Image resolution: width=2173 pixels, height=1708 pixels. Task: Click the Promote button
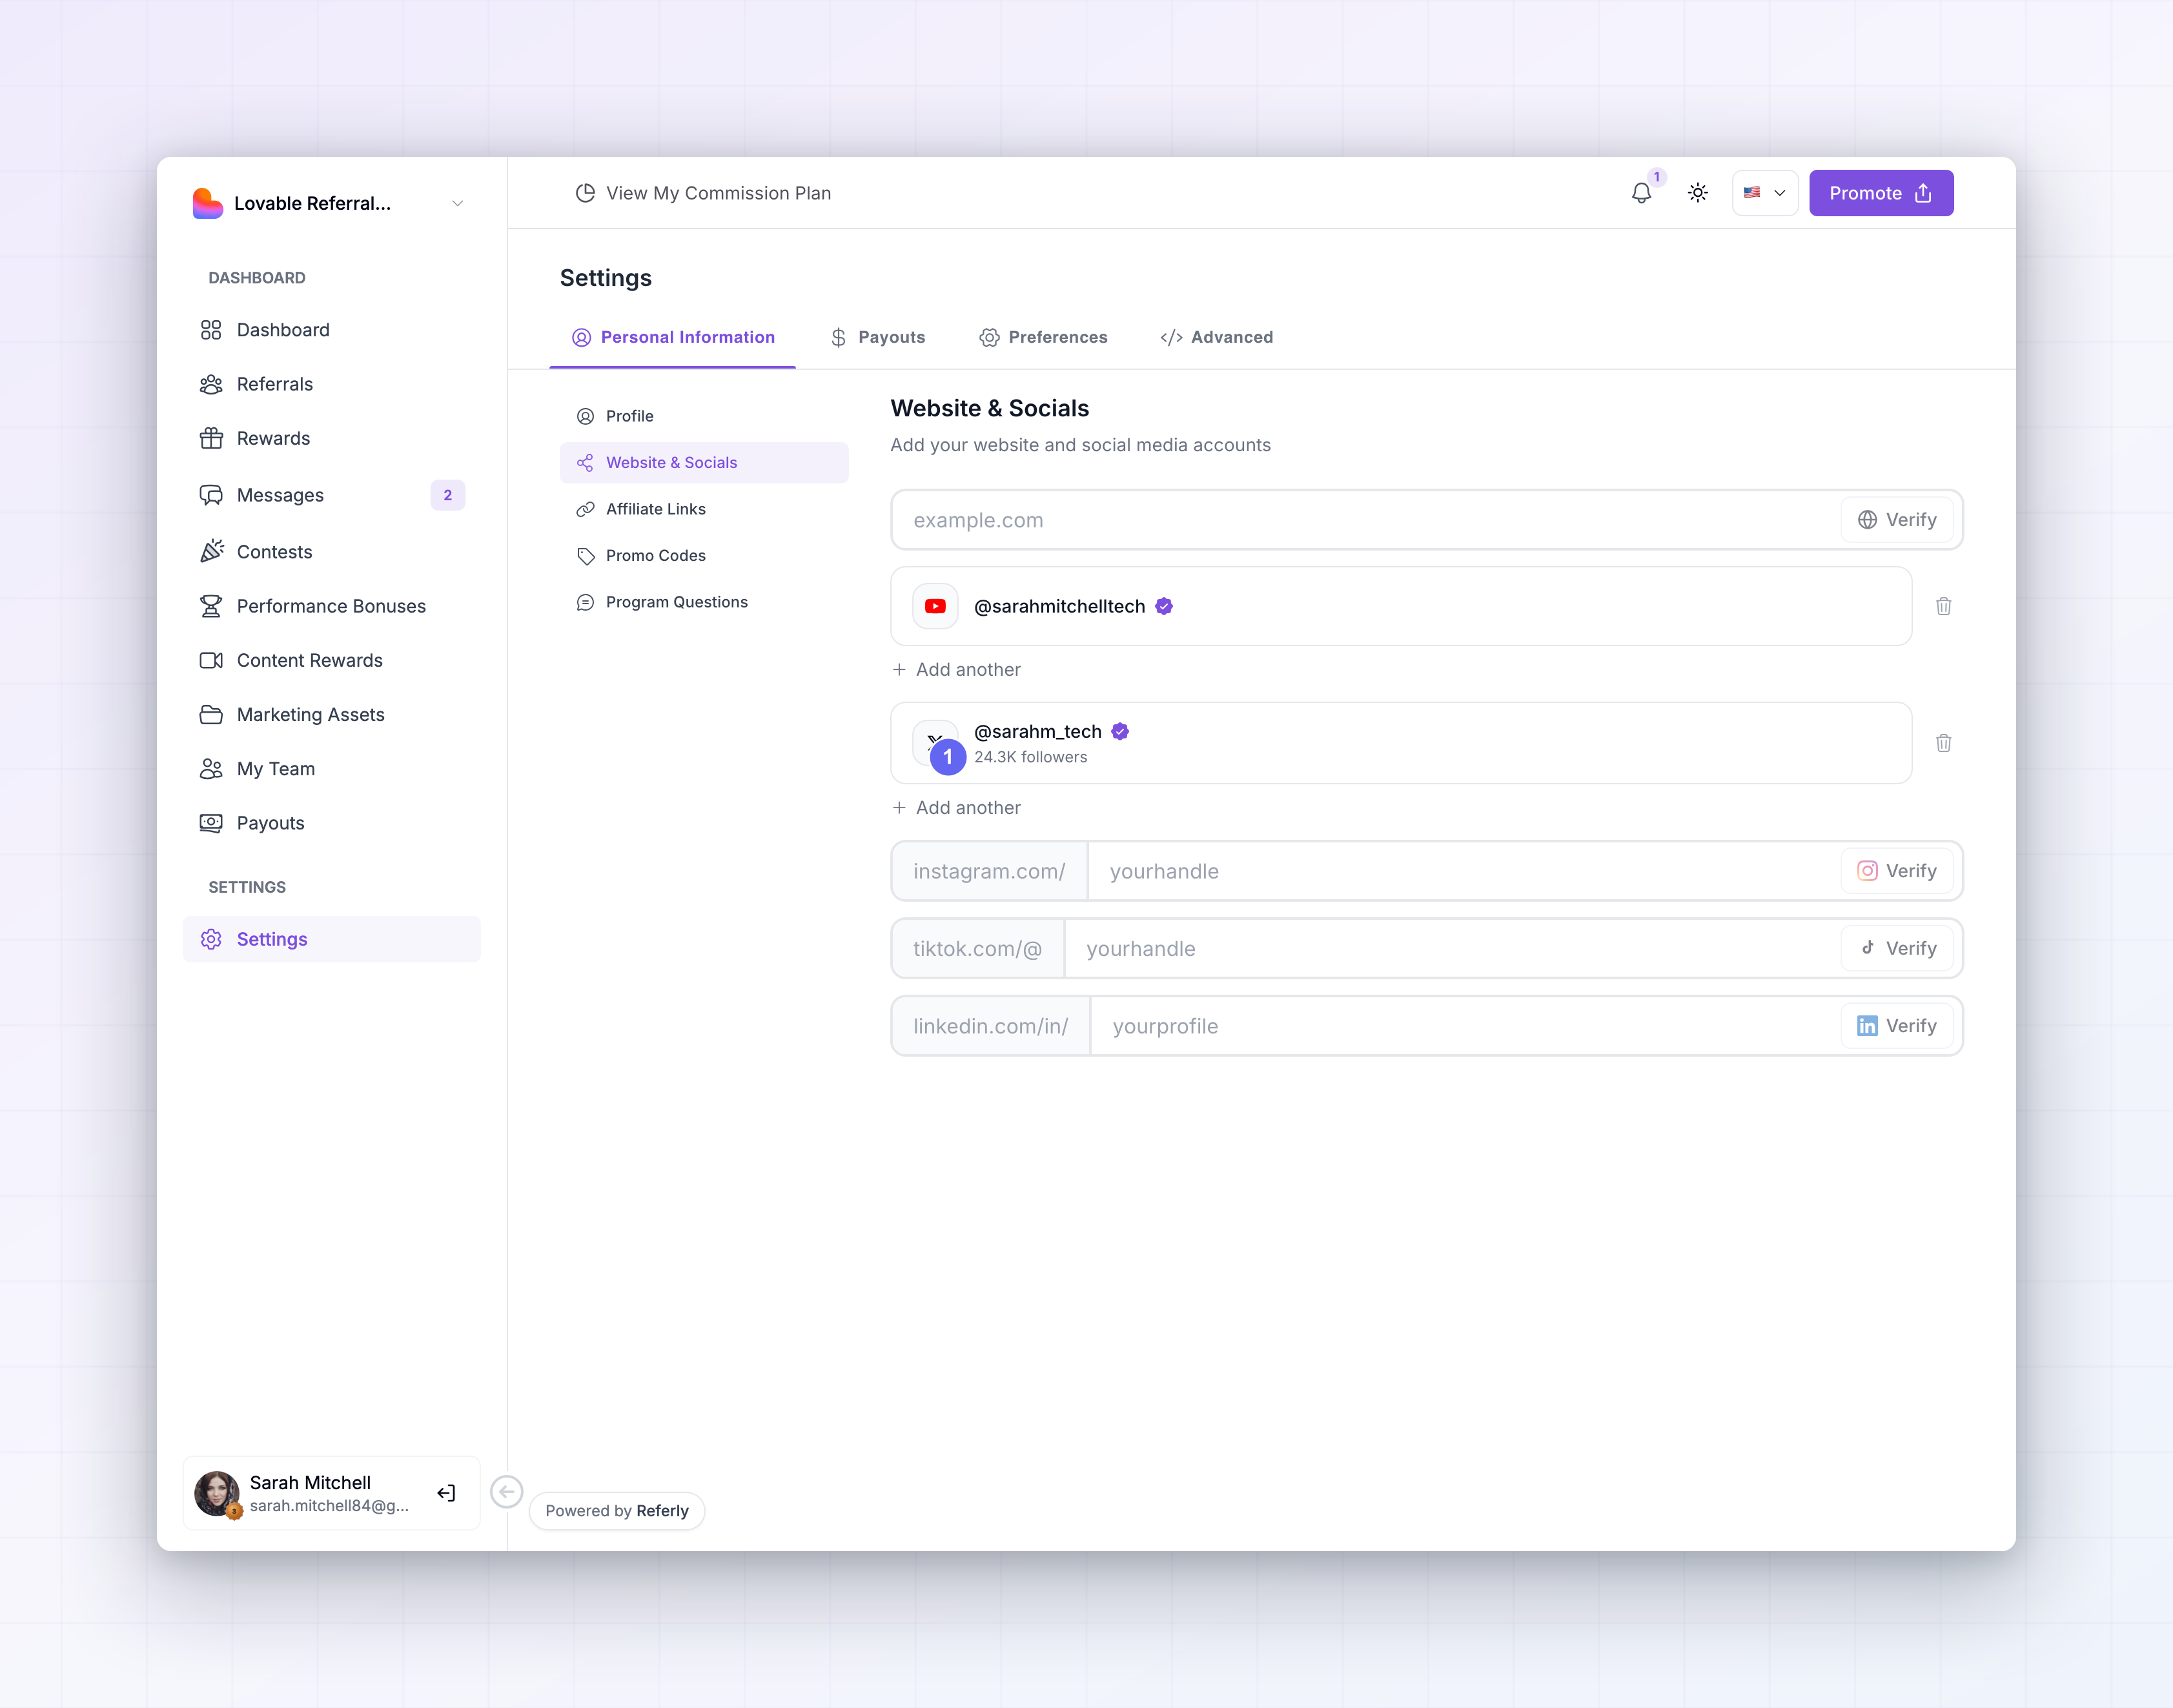tap(1881, 193)
